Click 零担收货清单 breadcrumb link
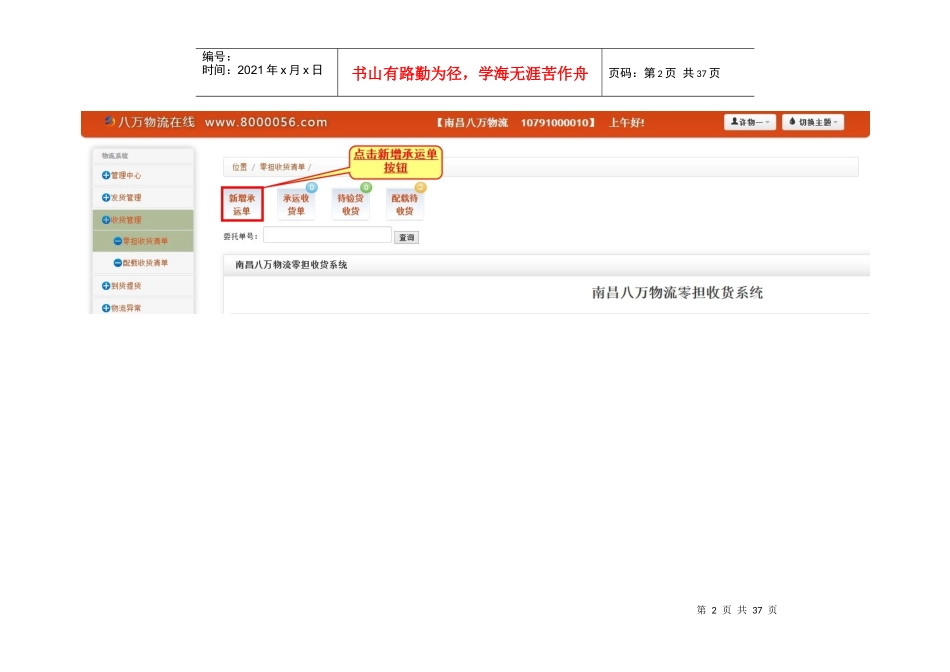Image resolution: width=950 pixels, height=672 pixels. point(282,167)
